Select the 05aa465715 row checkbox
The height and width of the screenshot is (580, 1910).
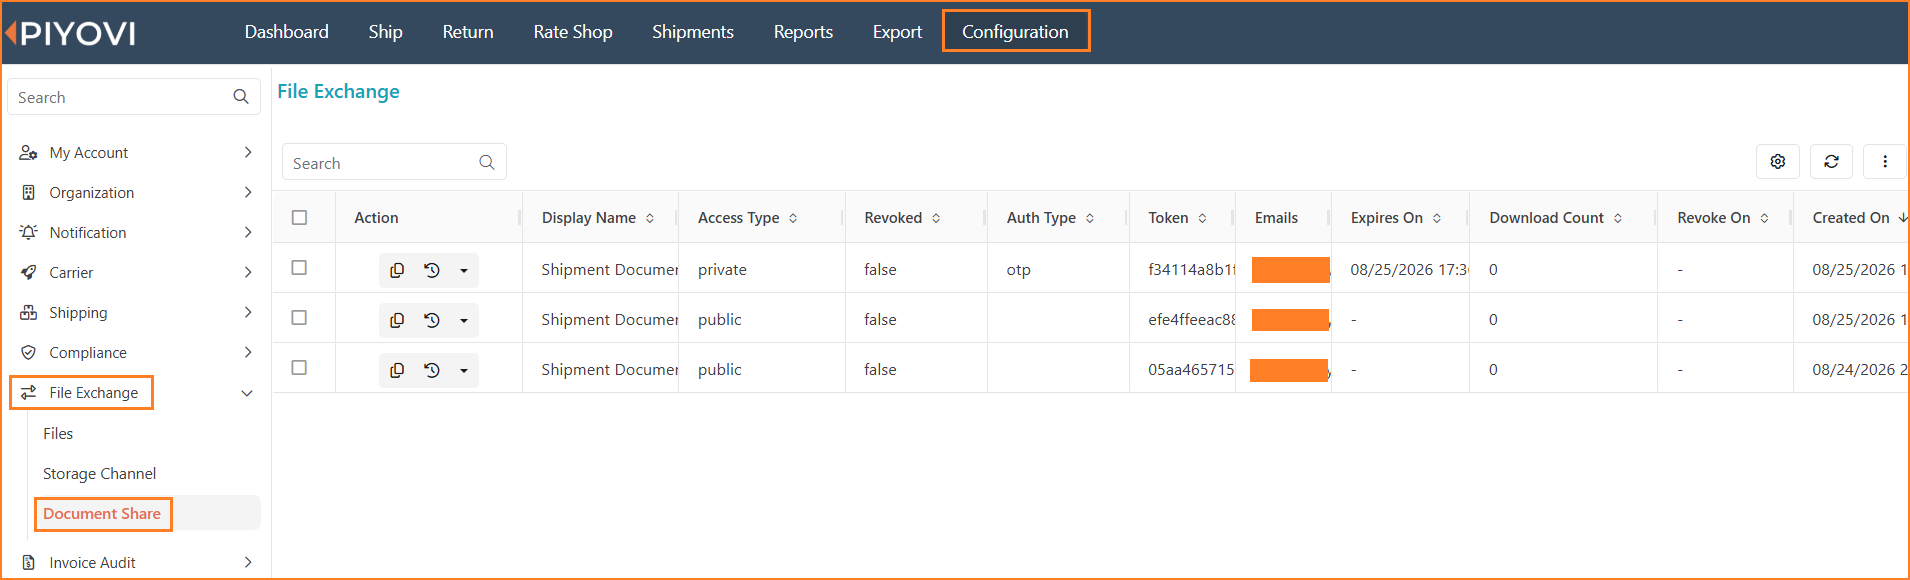[299, 367]
